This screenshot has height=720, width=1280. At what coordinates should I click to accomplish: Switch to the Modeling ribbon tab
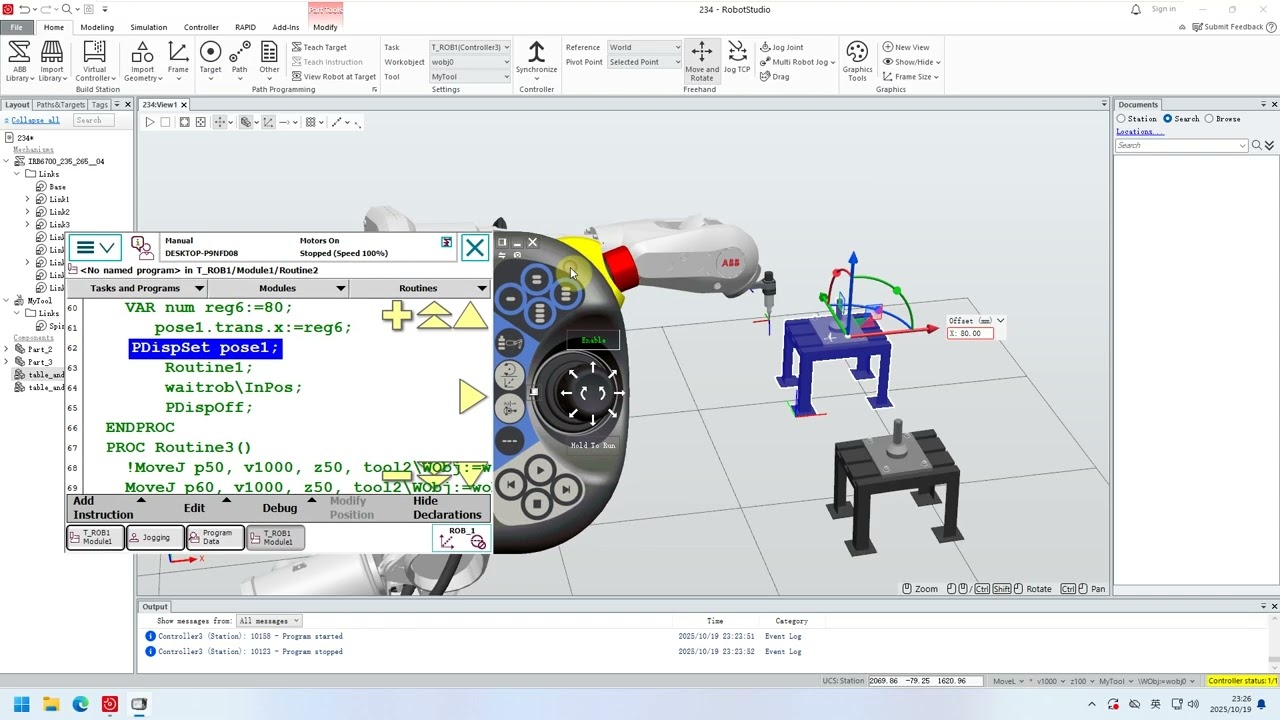tap(97, 27)
